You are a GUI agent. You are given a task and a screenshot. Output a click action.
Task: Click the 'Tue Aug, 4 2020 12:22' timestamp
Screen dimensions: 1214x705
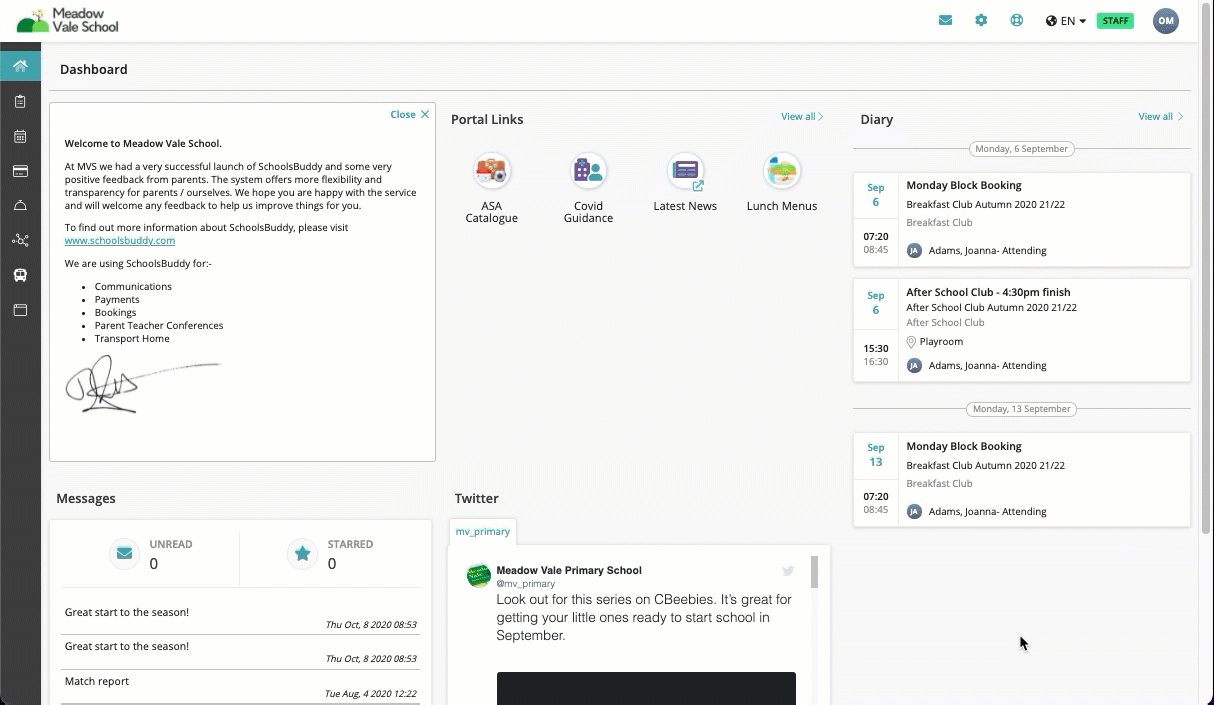click(371, 694)
